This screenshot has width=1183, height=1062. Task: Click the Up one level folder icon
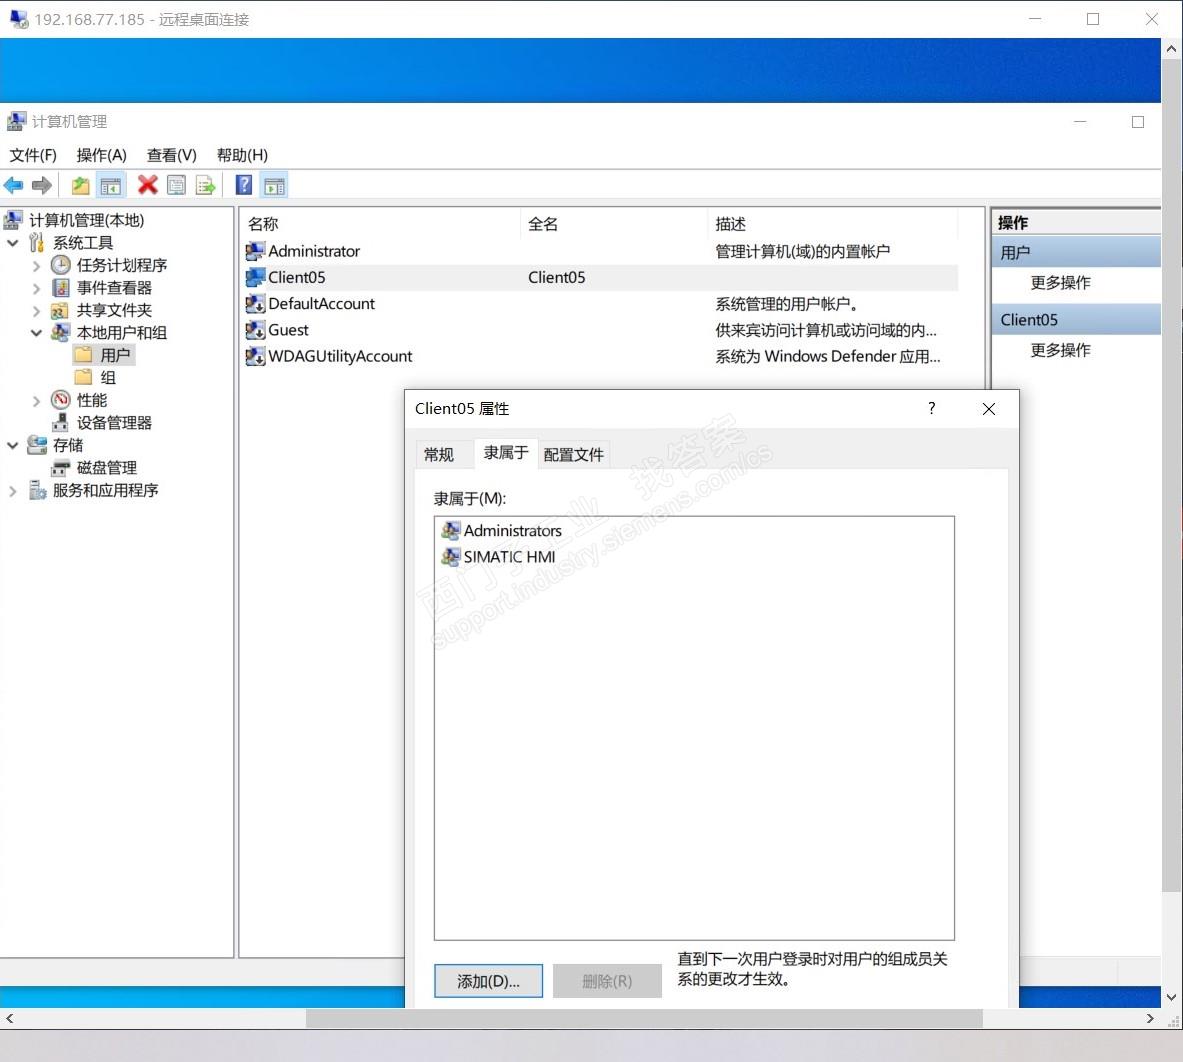pyautogui.click(x=80, y=185)
